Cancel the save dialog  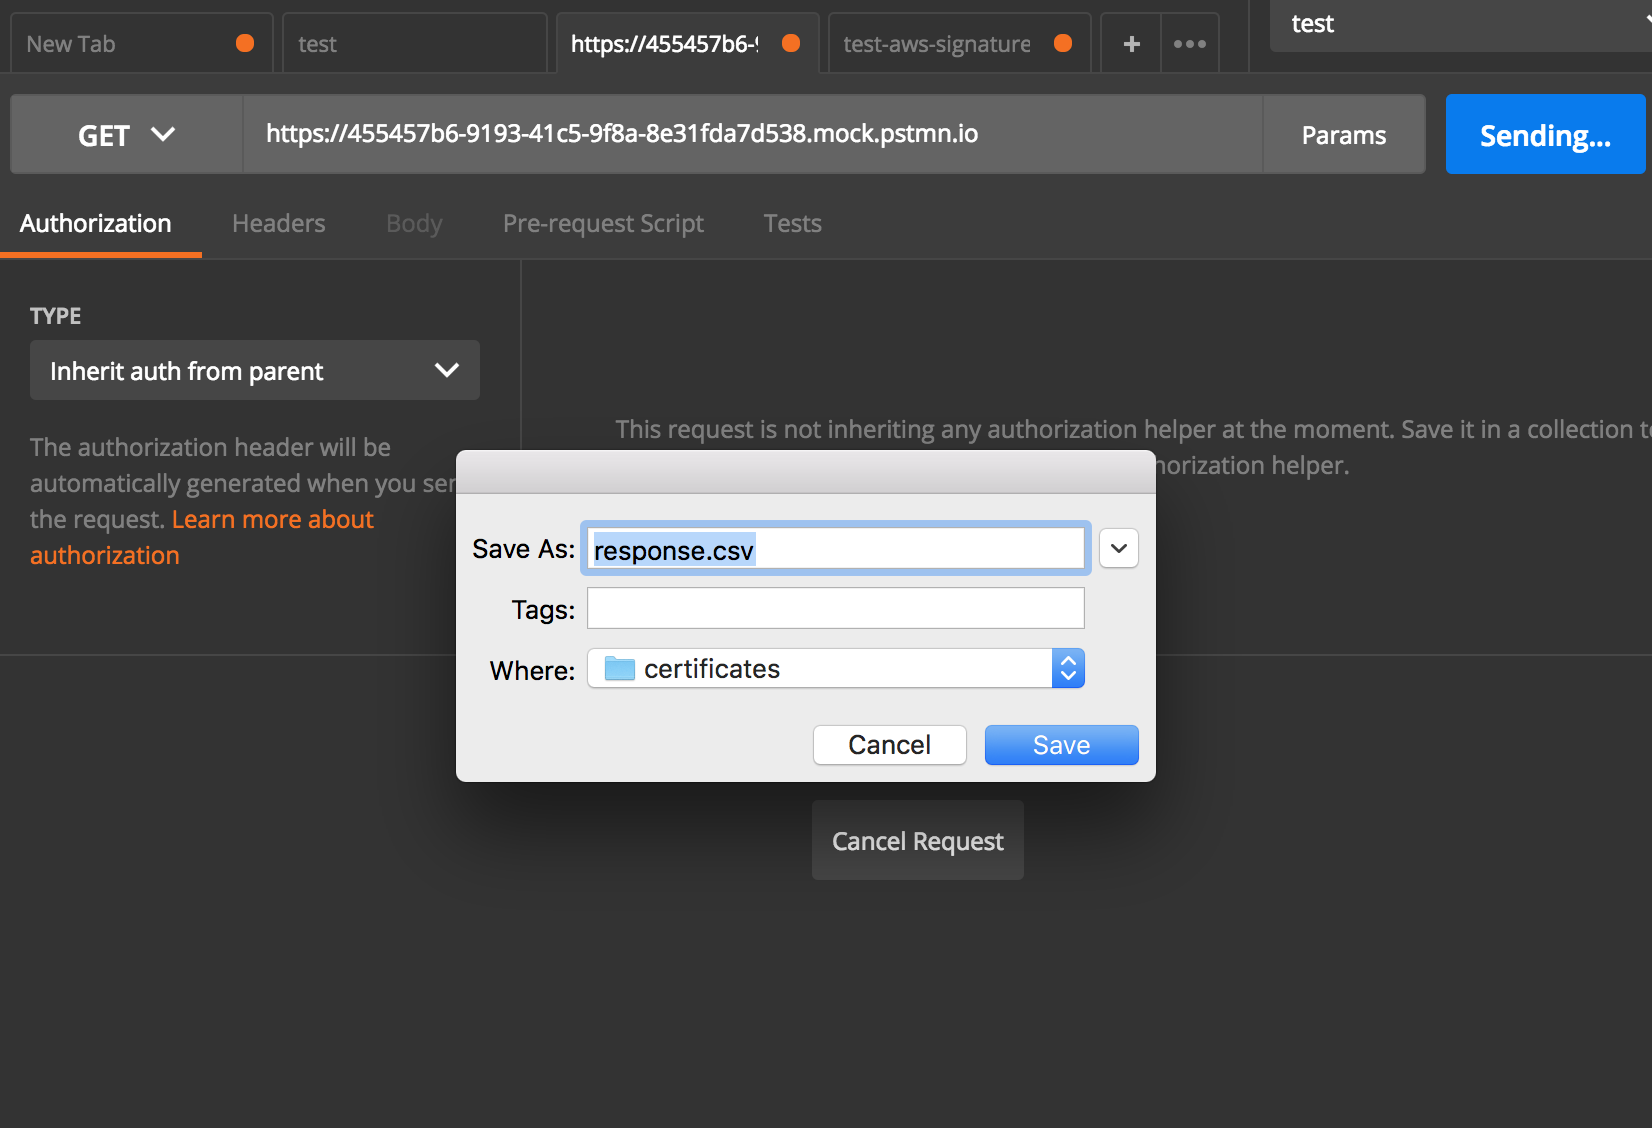pyautogui.click(x=888, y=744)
